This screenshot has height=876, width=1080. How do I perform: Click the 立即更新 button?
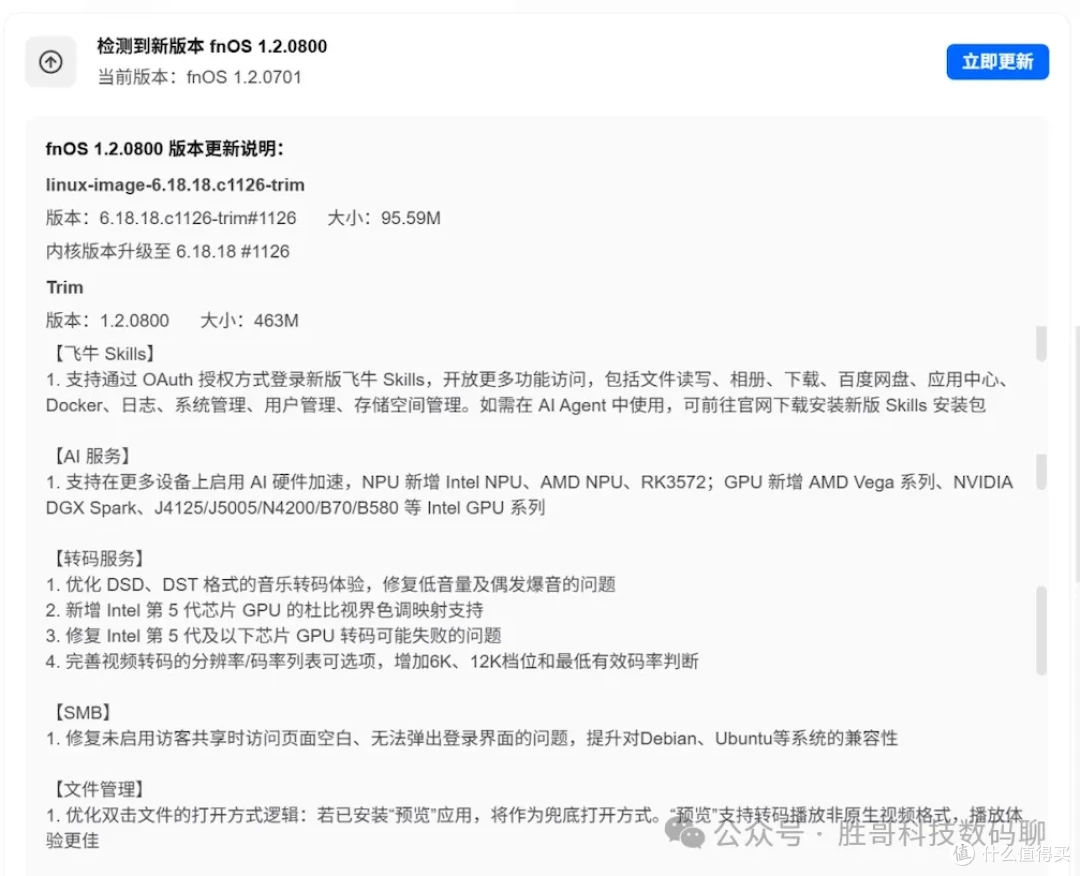(997, 62)
